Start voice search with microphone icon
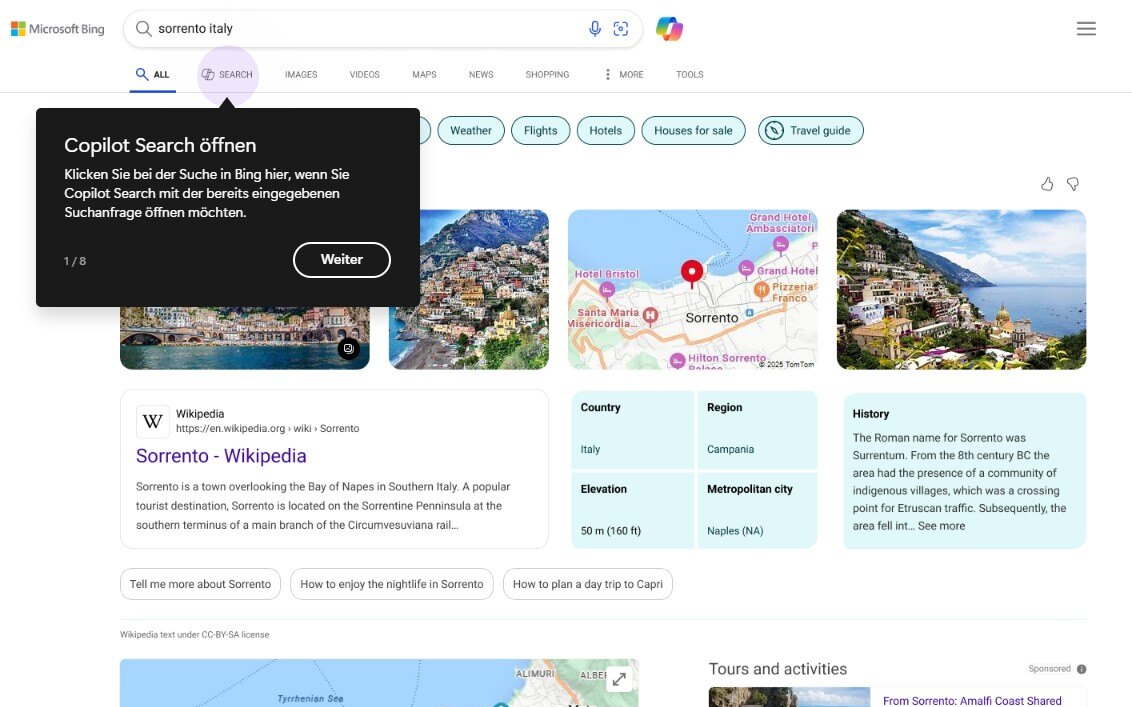This screenshot has height=707, width=1132. tap(594, 29)
